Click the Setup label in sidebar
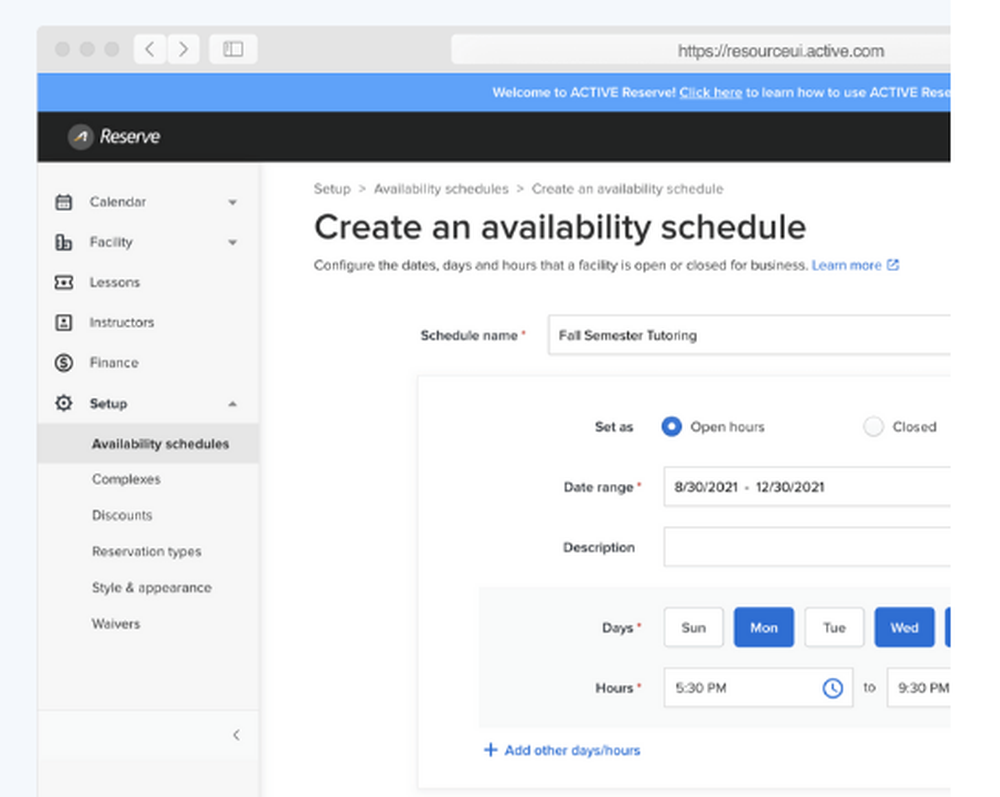1000x797 pixels. point(108,404)
